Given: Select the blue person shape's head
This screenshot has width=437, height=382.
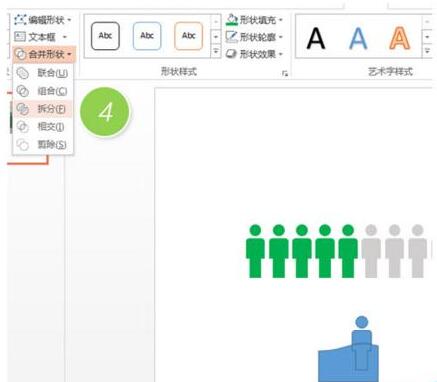Looking at the screenshot, I should pos(362,322).
